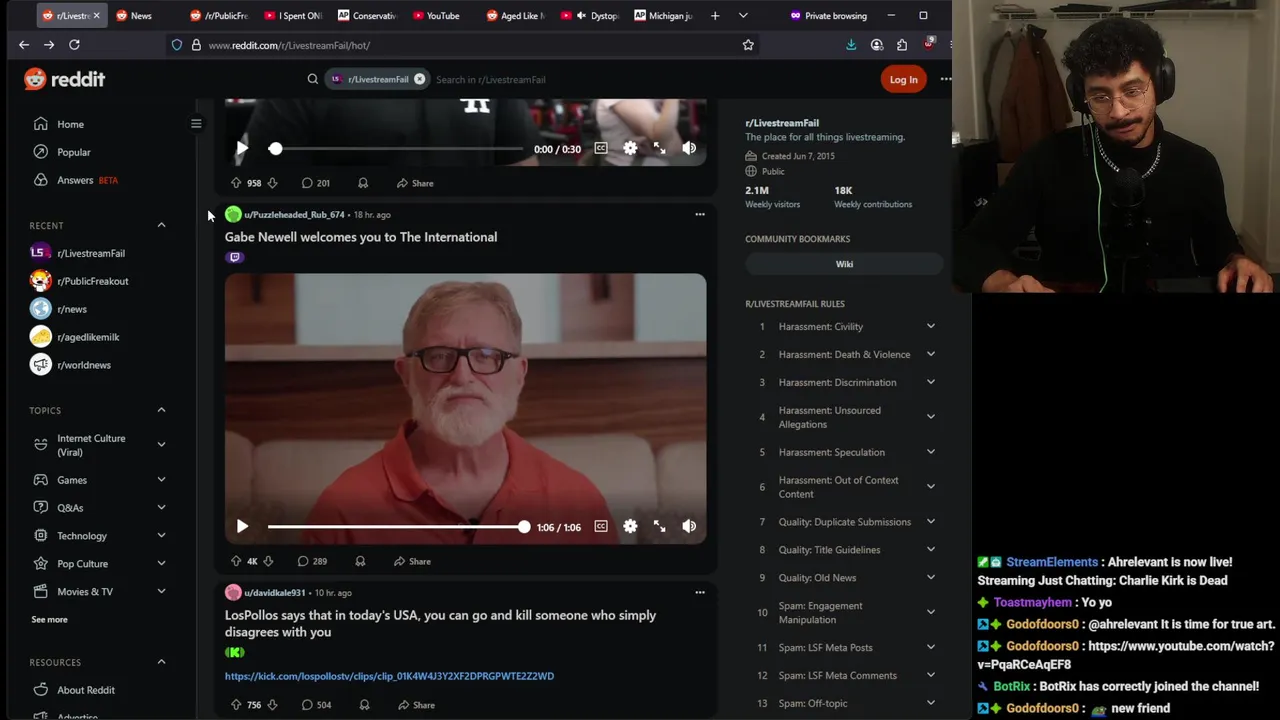Click See more under Topics
The height and width of the screenshot is (720, 1280).
(x=49, y=620)
